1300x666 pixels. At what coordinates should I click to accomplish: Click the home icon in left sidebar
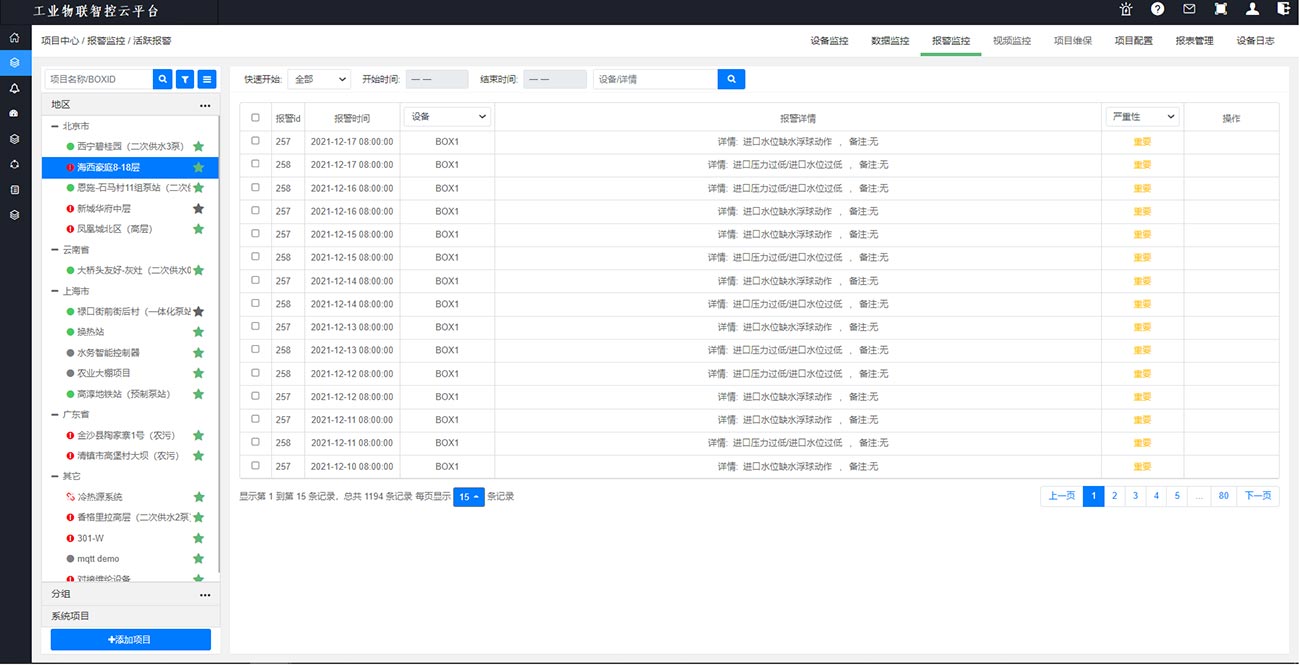click(14, 38)
